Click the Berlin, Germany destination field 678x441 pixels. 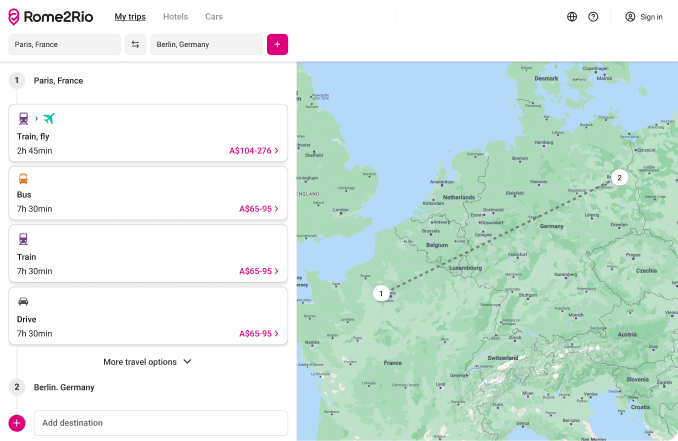coord(206,45)
